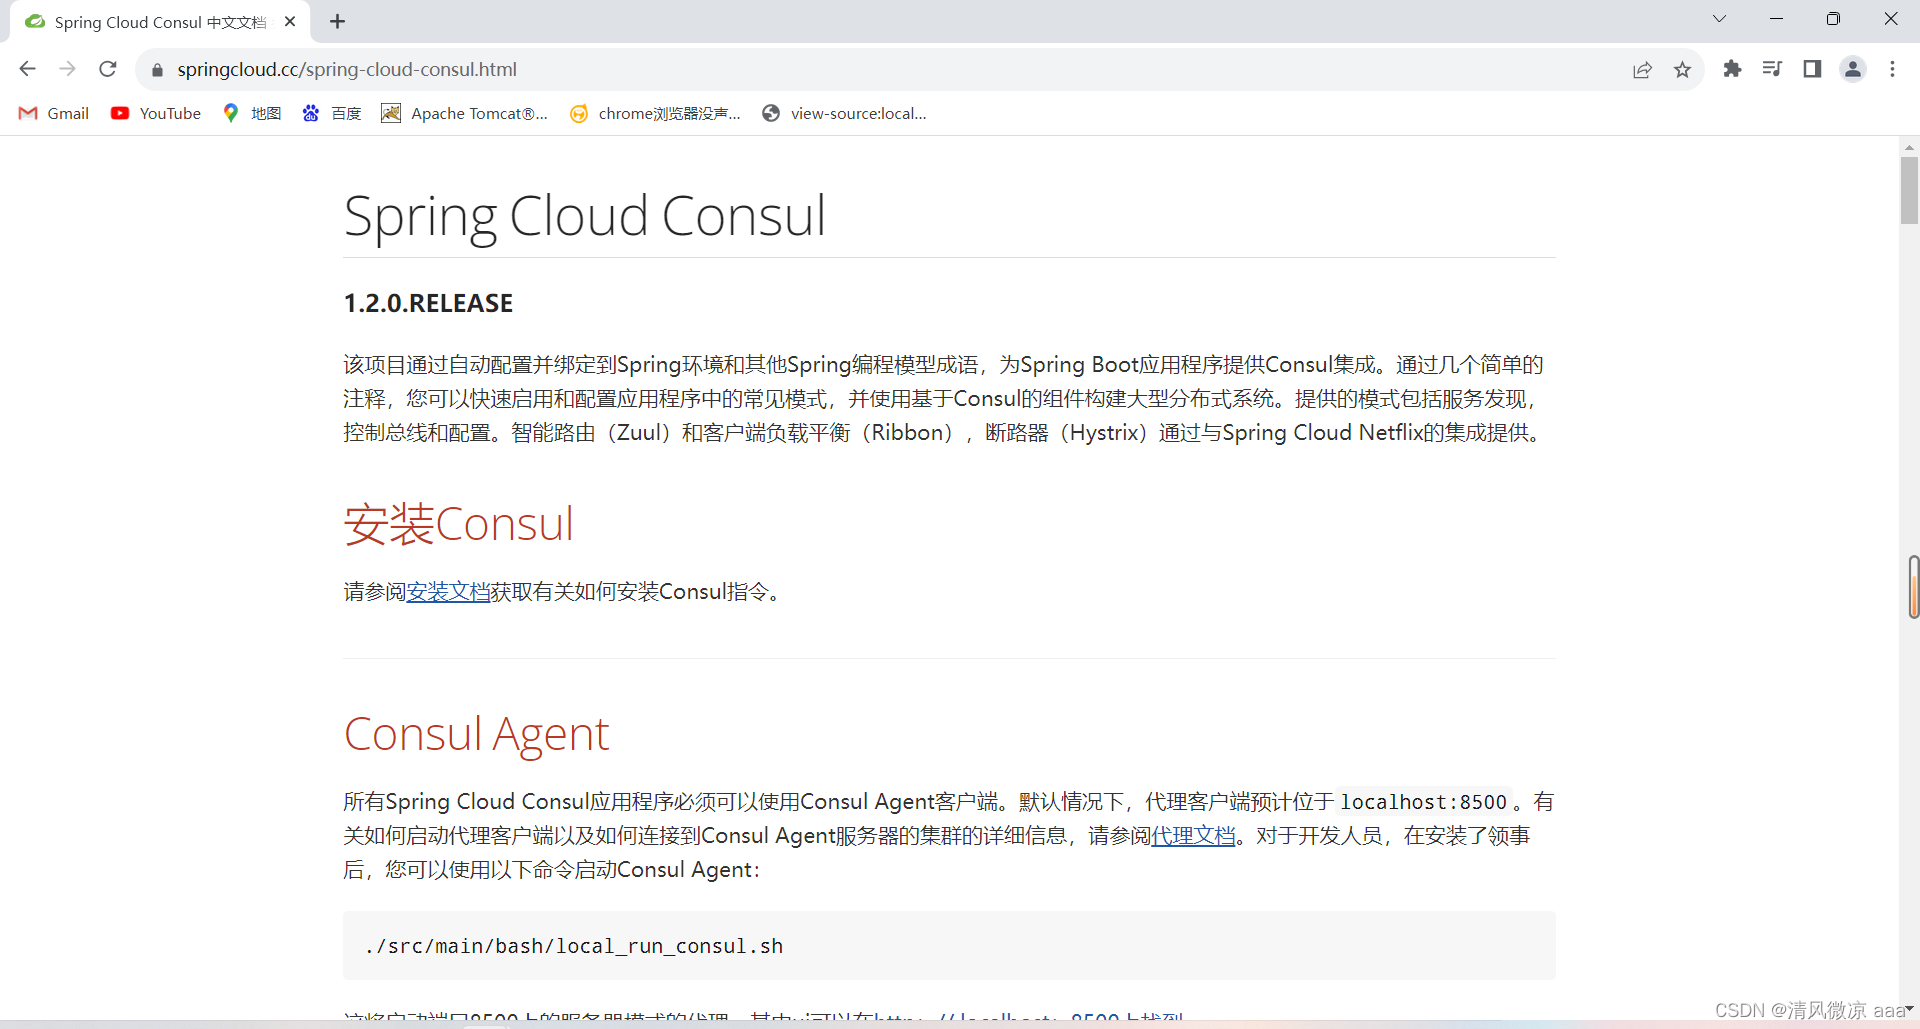This screenshot has height=1029, width=1920.
Task: Open the view-source:local bookmark
Action: coord(844,113)
